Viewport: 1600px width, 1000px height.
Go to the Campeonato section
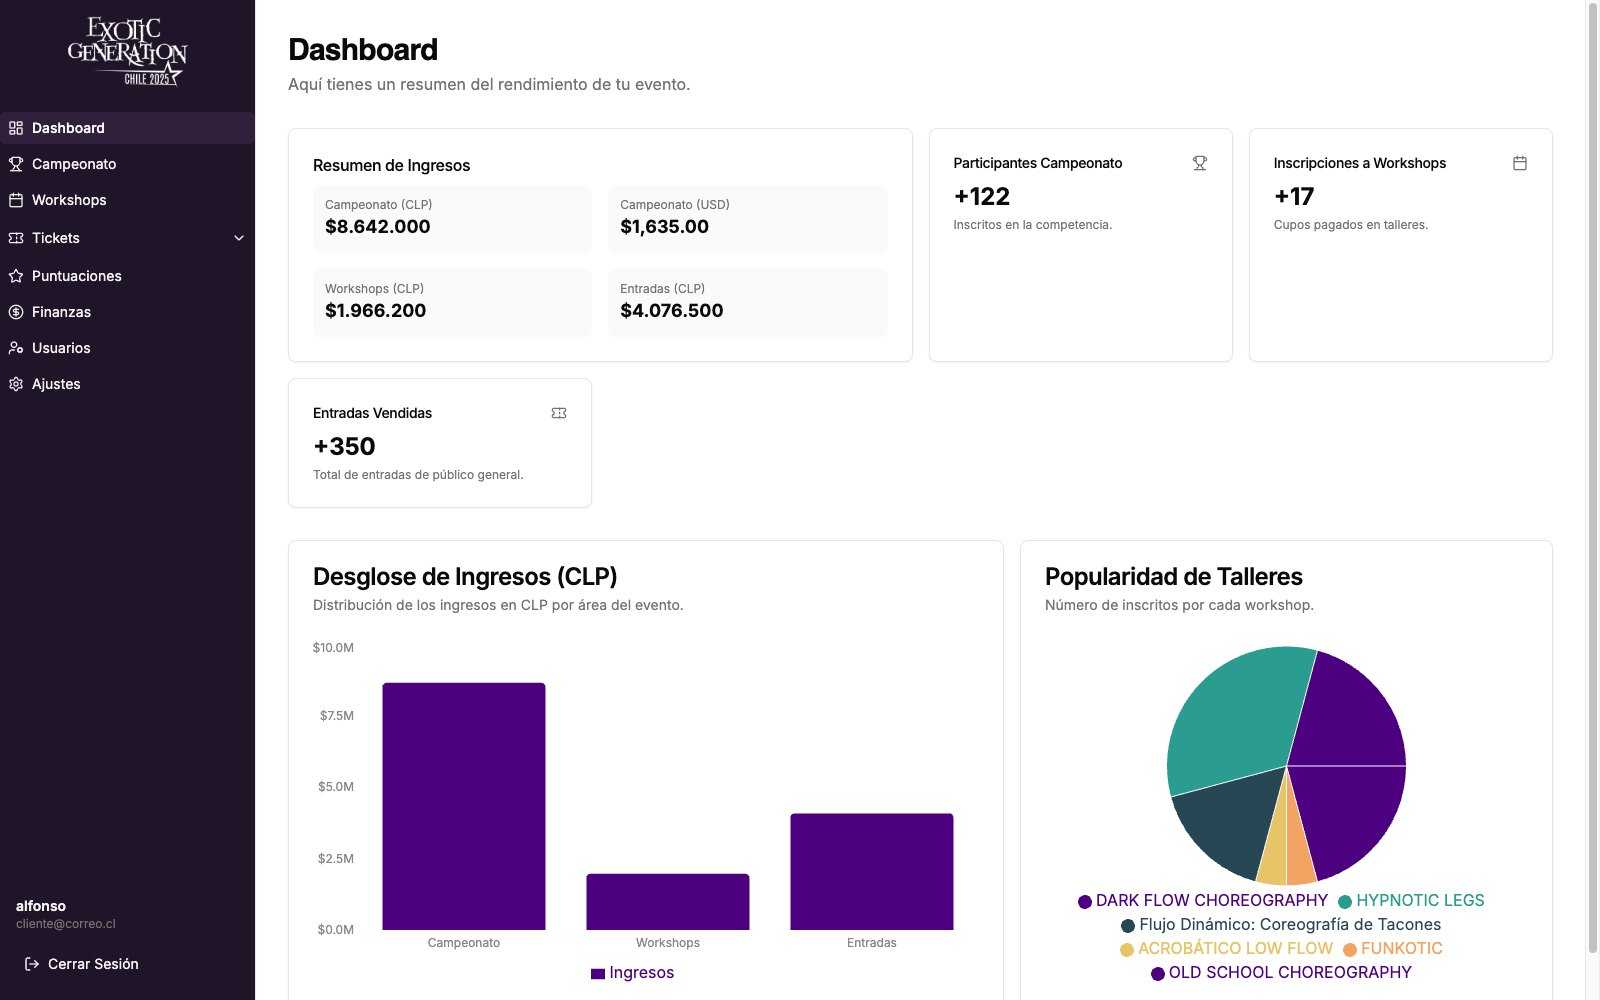(127, 164)
